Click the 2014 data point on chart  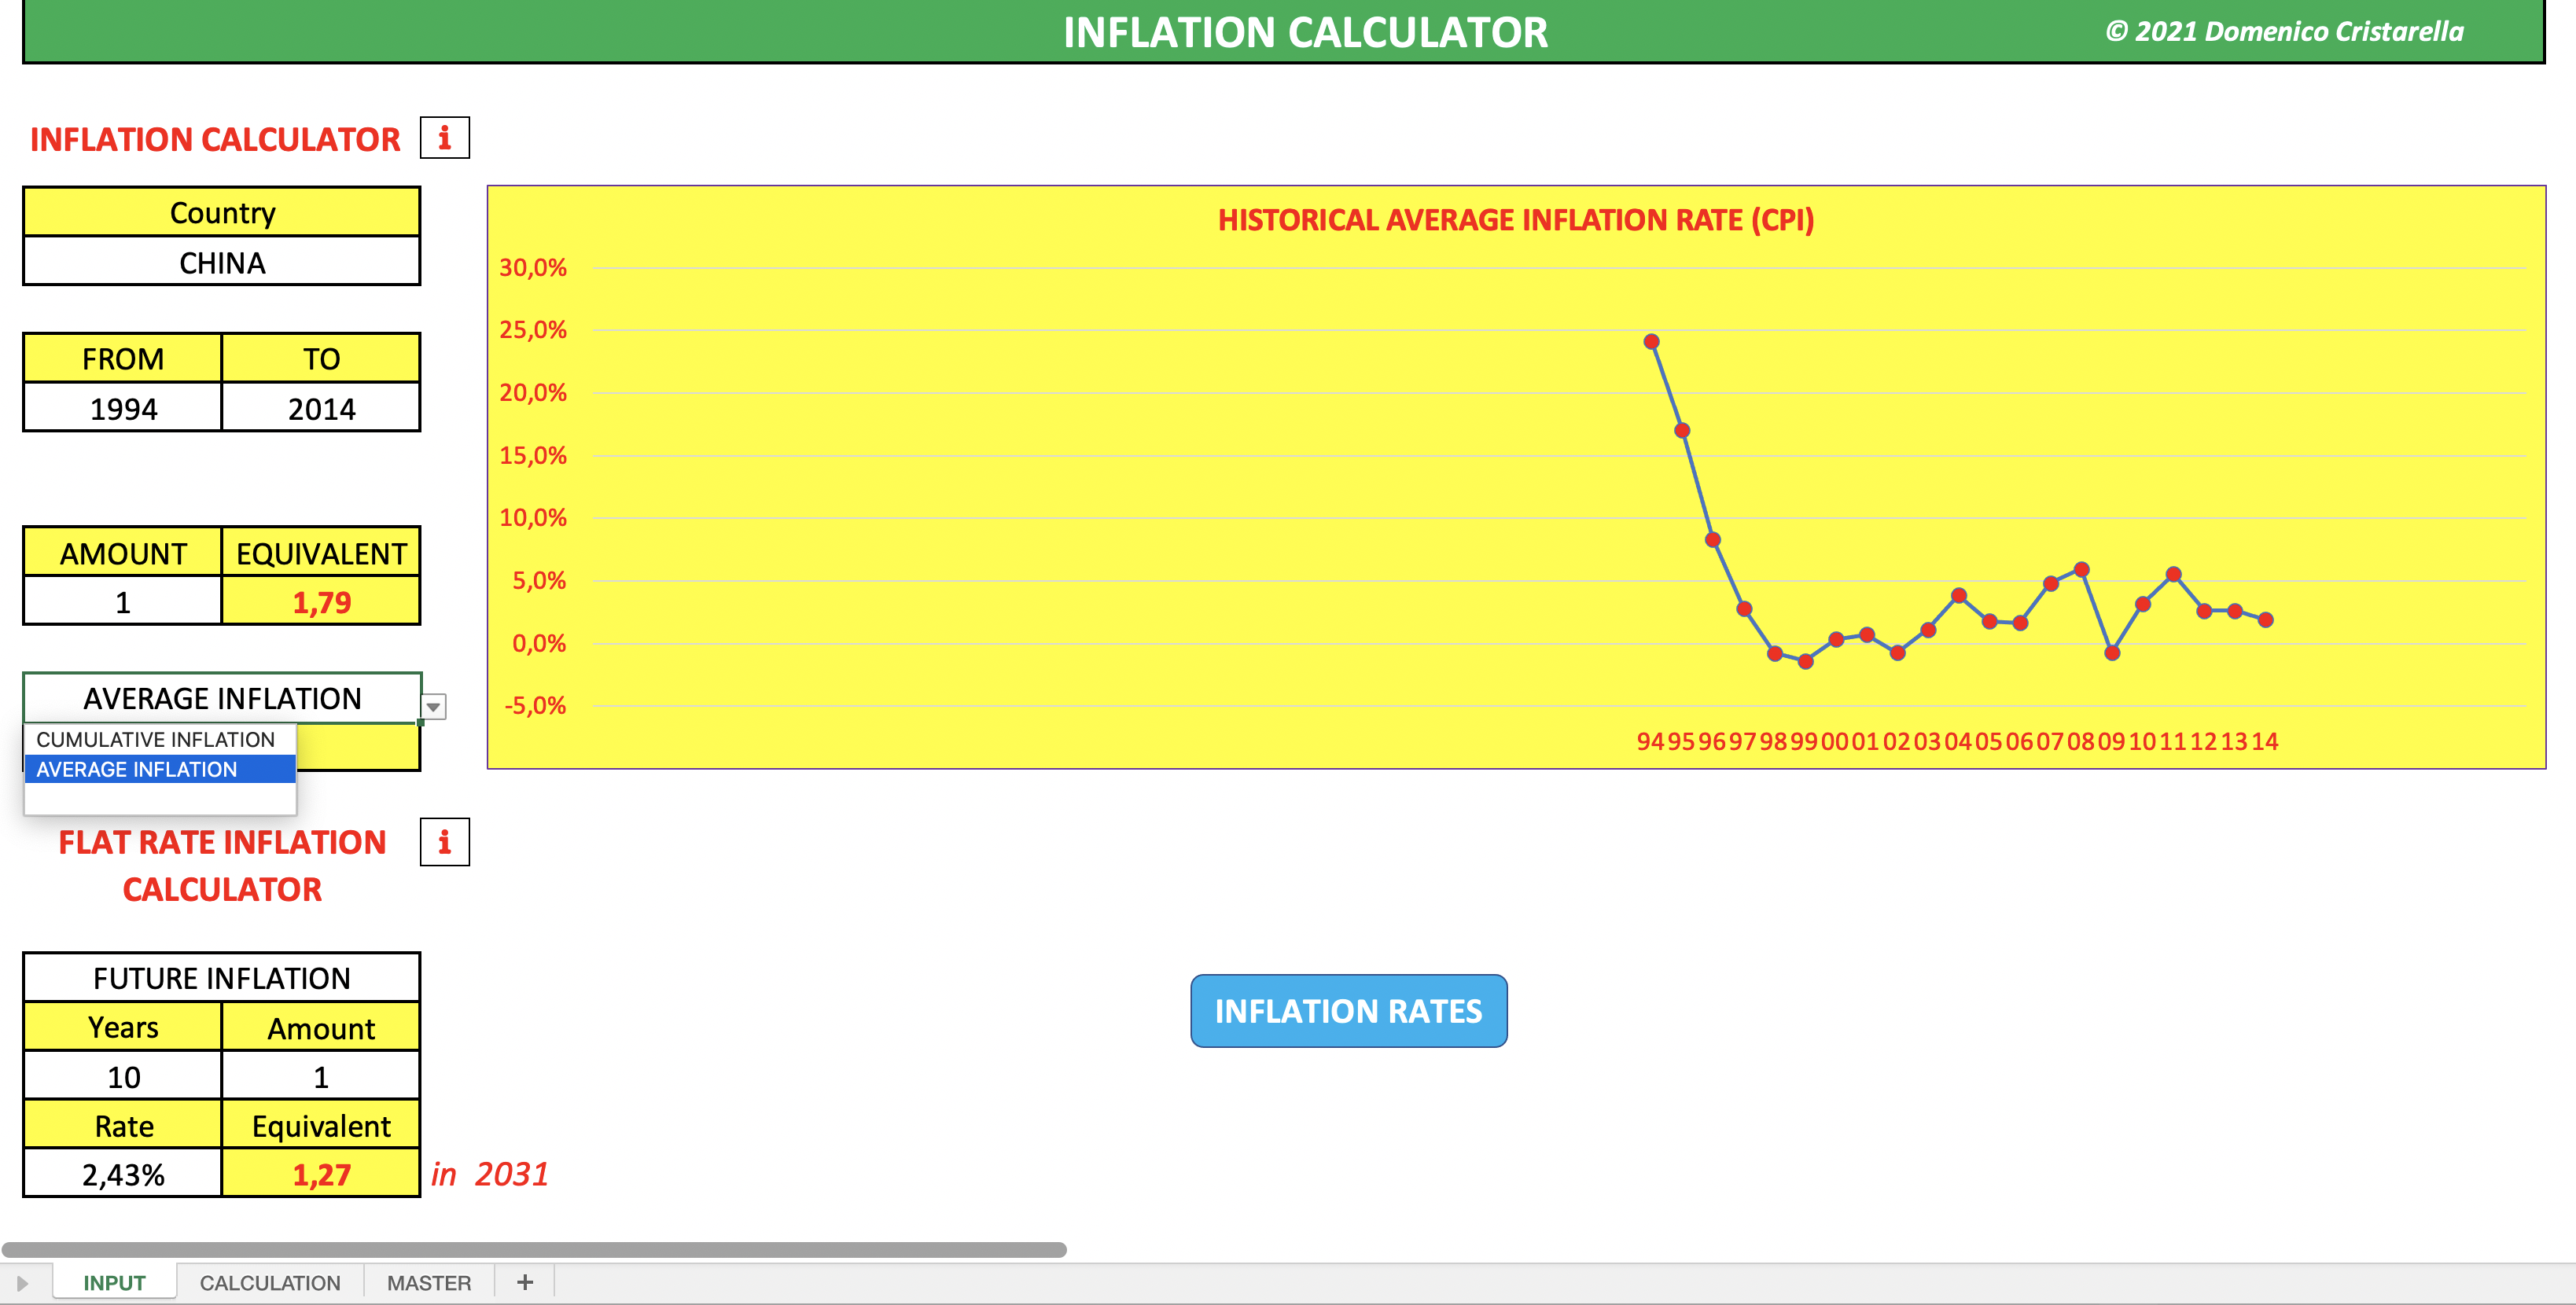pyautogui.click(x=2266, y=620)
